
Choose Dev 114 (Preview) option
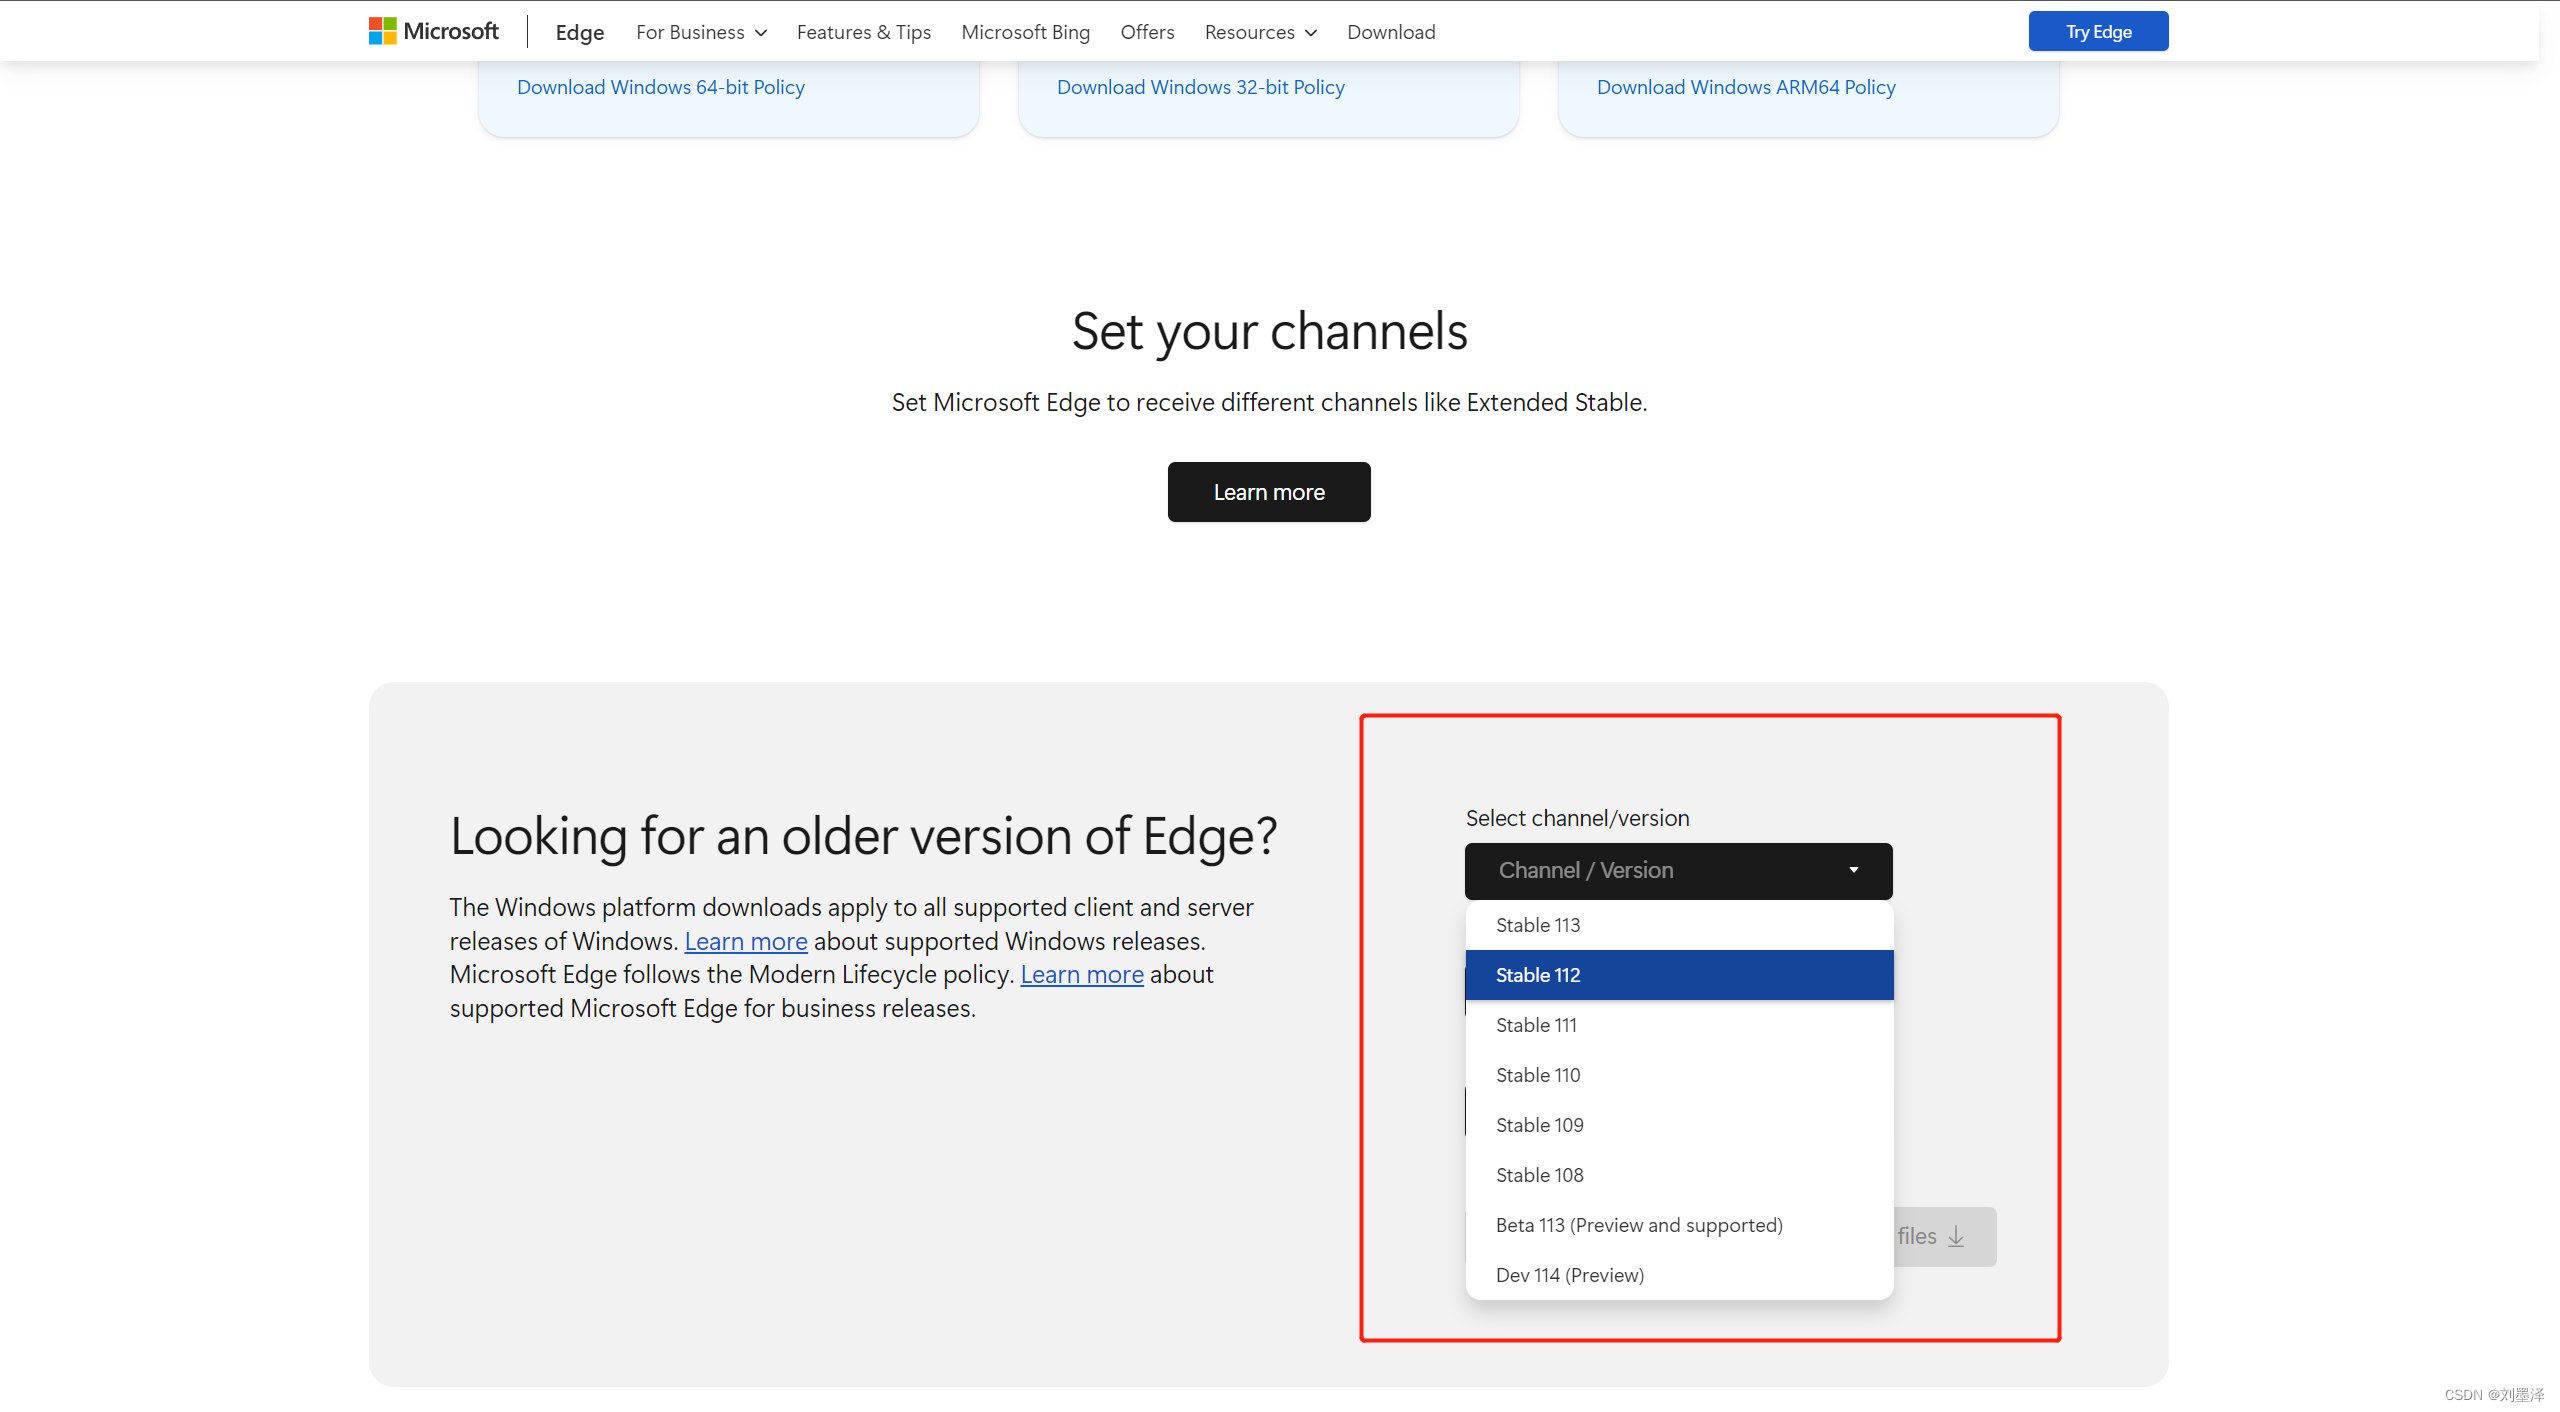tap(1569, 1275)
